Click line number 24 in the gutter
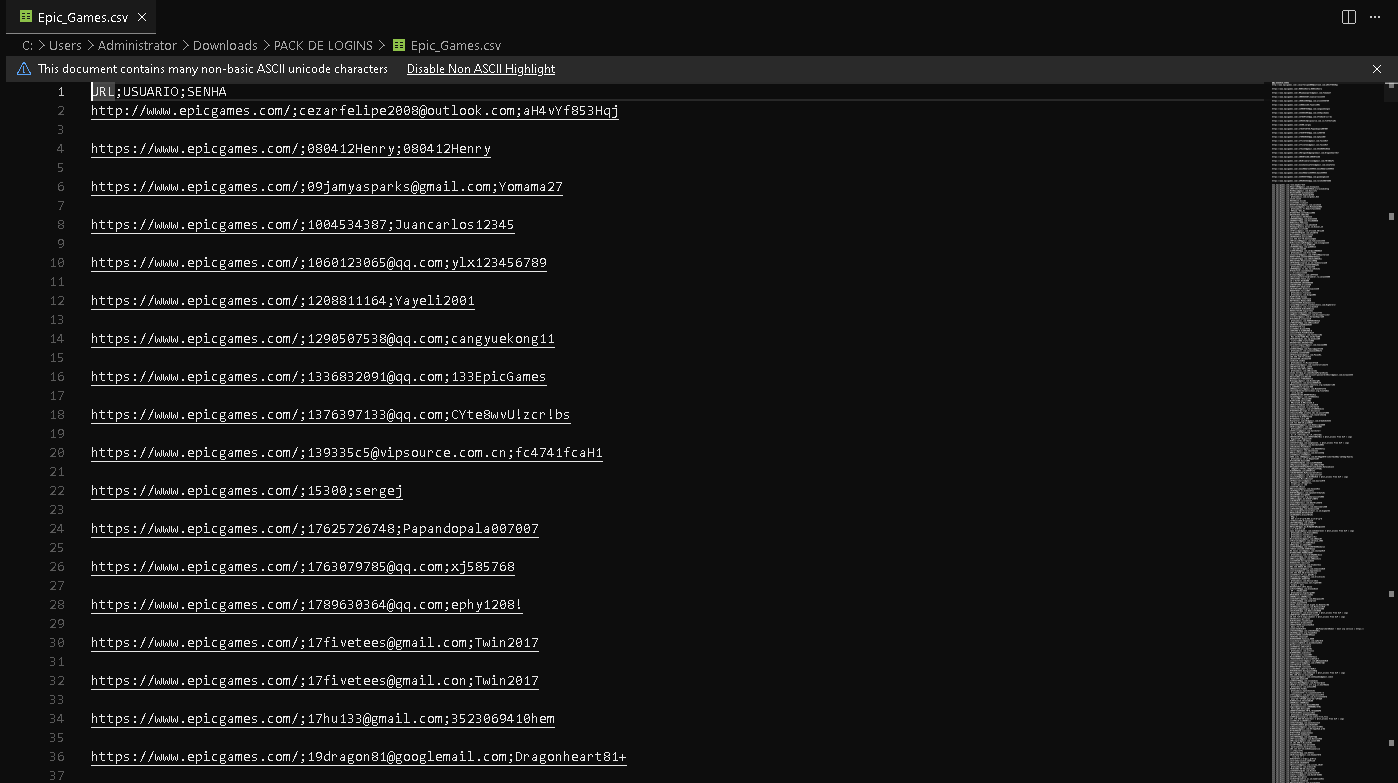The width and height of the screenshot is (1398, 783). coord(57,529)
